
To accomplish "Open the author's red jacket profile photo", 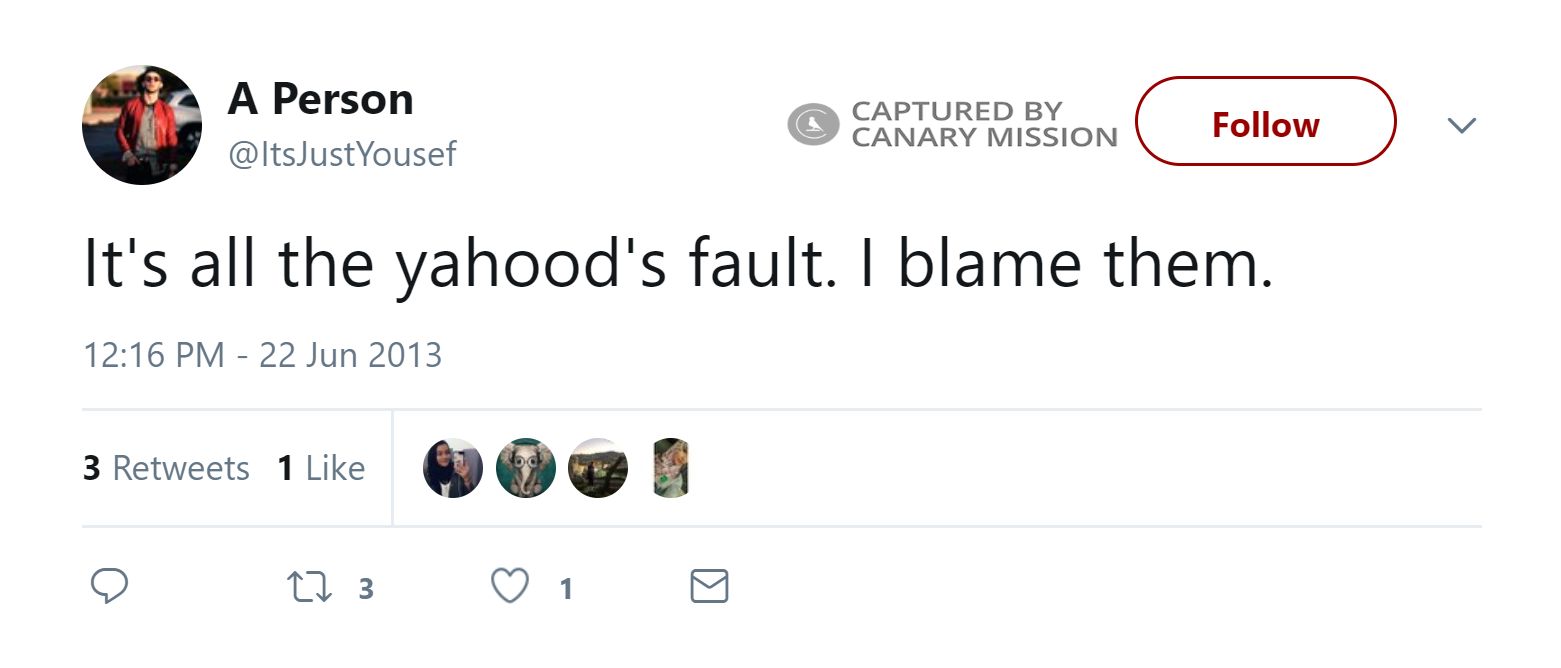I will 142,125.
